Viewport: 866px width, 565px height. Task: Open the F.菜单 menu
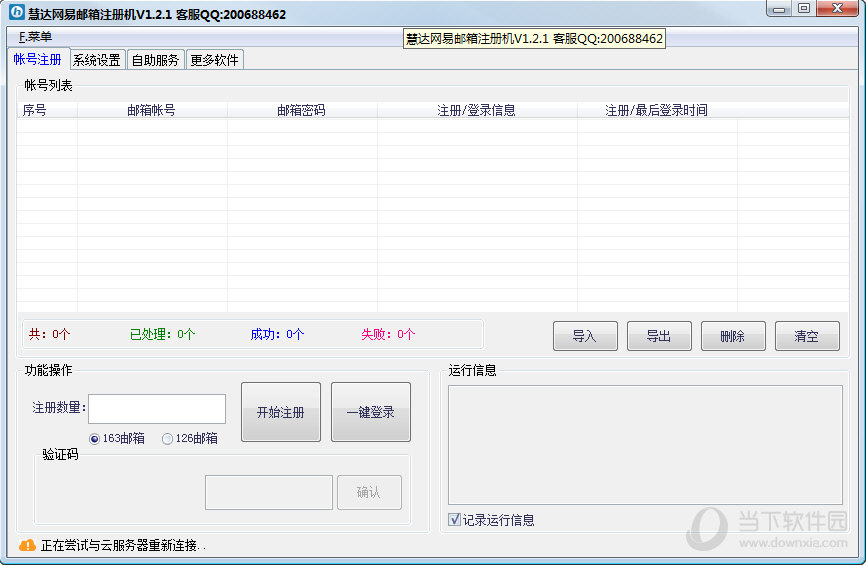coord(35,37)
